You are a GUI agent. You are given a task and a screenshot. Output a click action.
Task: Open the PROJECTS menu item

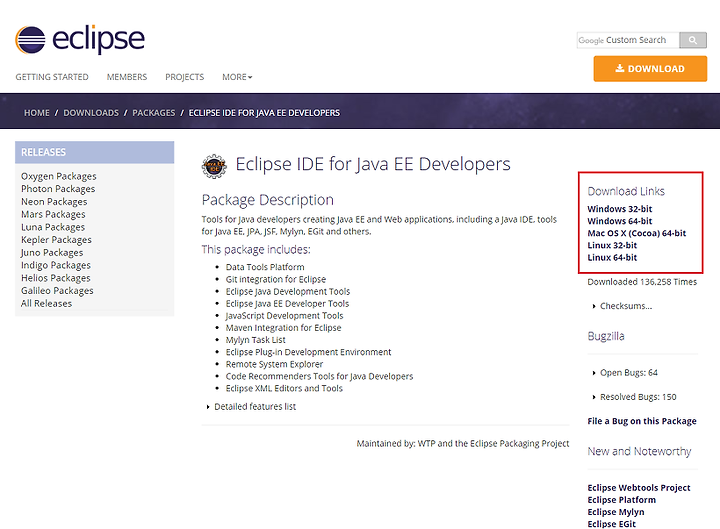(x=185, y=77)
